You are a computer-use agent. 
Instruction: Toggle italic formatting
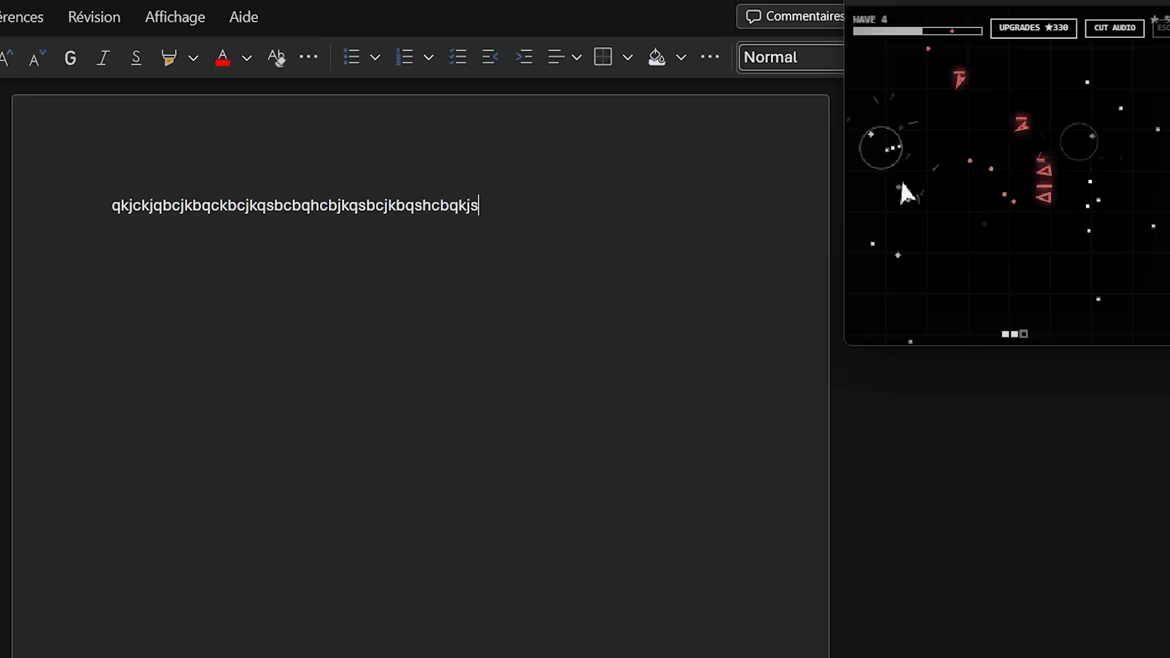pos(103,57)
